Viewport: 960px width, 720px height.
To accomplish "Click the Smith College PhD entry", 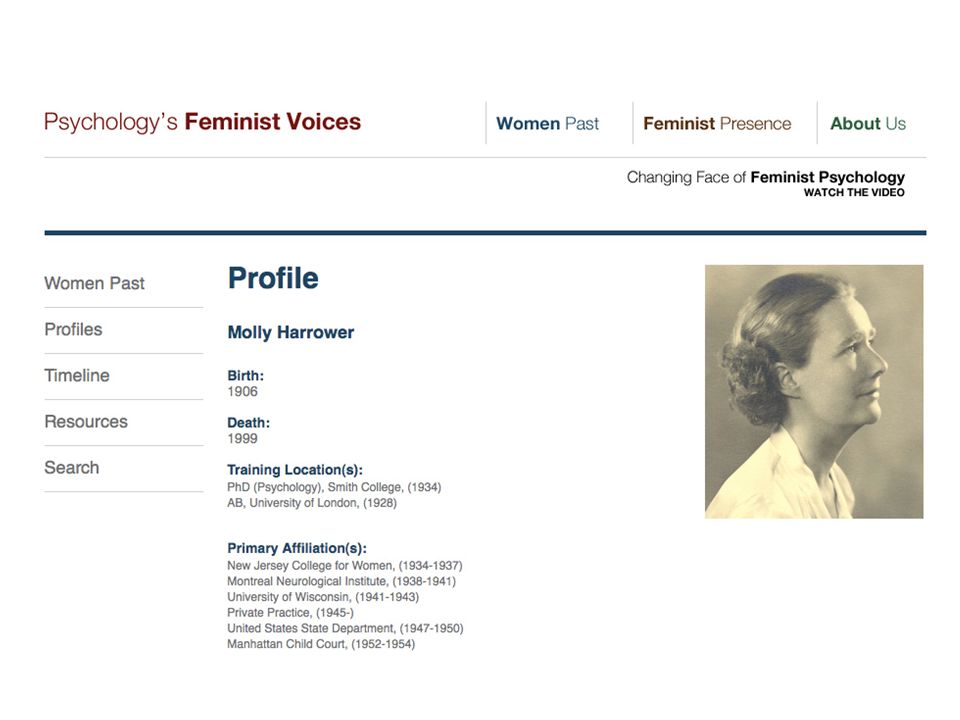I will [334, 487].
